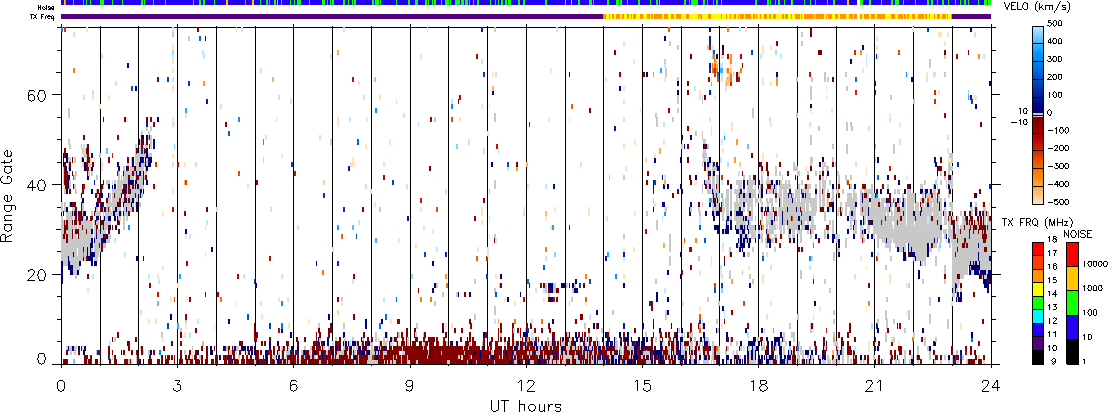The image size is (1108, 412).
Task: Click the "Noise" strip label at top left
Action: tap(47, 7)
